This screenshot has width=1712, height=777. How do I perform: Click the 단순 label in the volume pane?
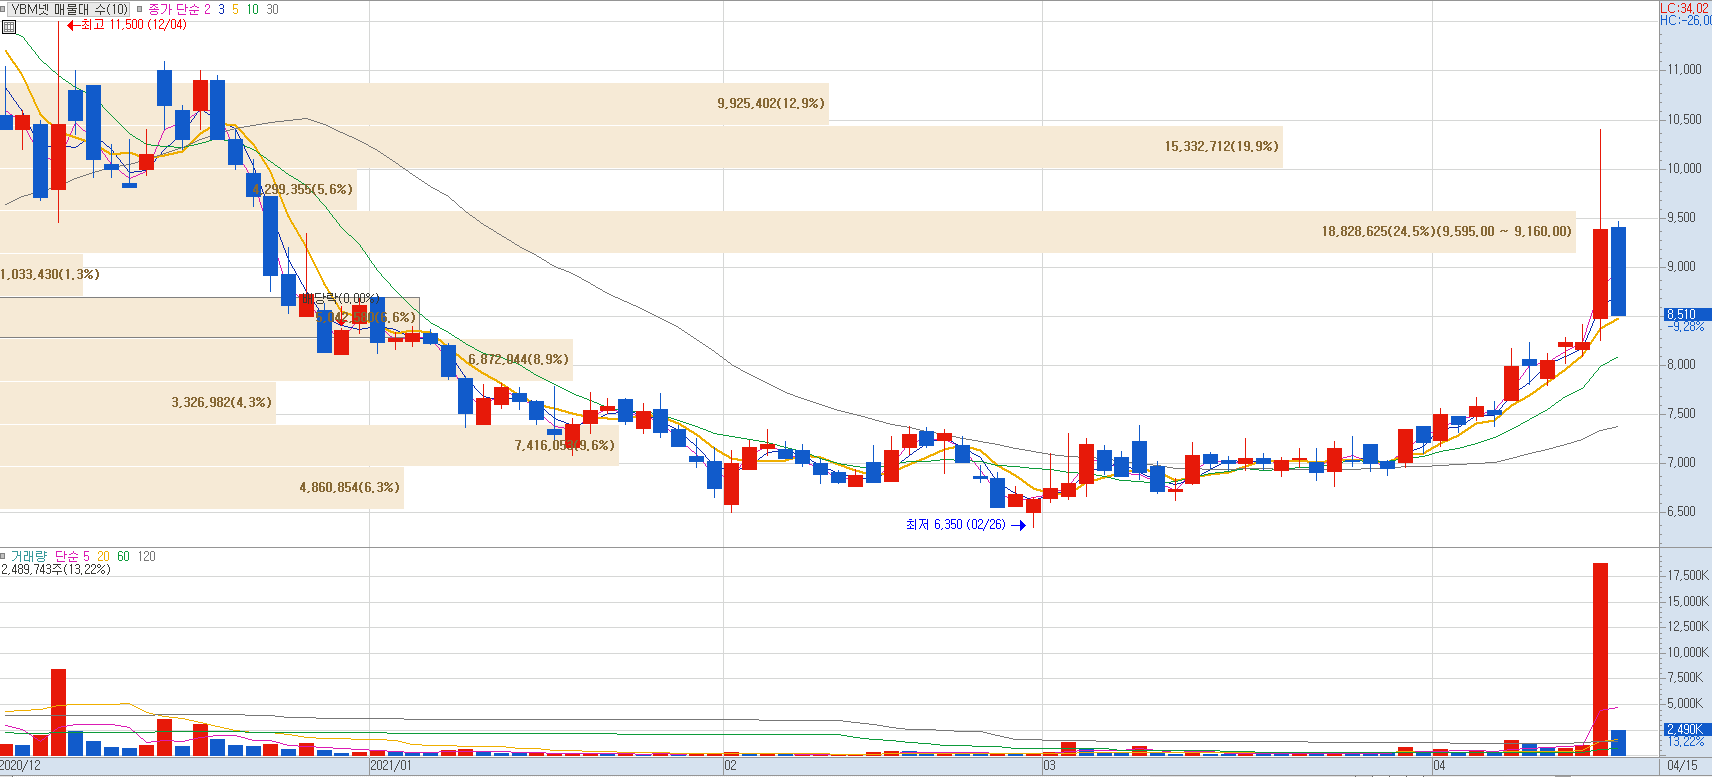pos(67,556)
